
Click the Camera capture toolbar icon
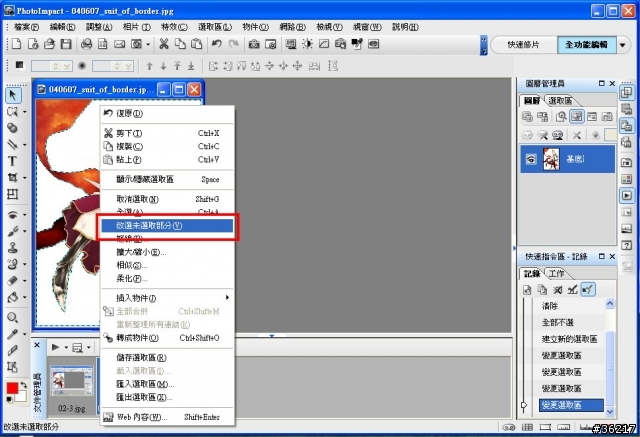254,44
